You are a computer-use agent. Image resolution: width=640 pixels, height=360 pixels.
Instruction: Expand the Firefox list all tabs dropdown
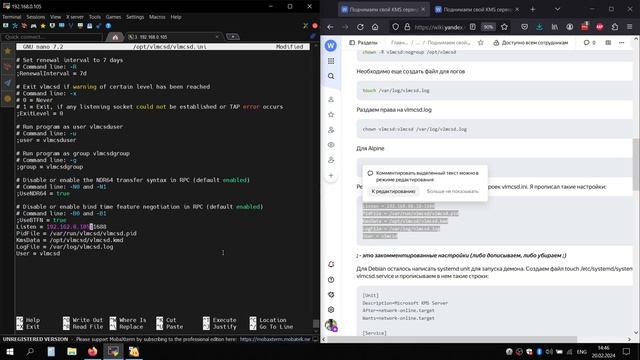coord(557,9)
